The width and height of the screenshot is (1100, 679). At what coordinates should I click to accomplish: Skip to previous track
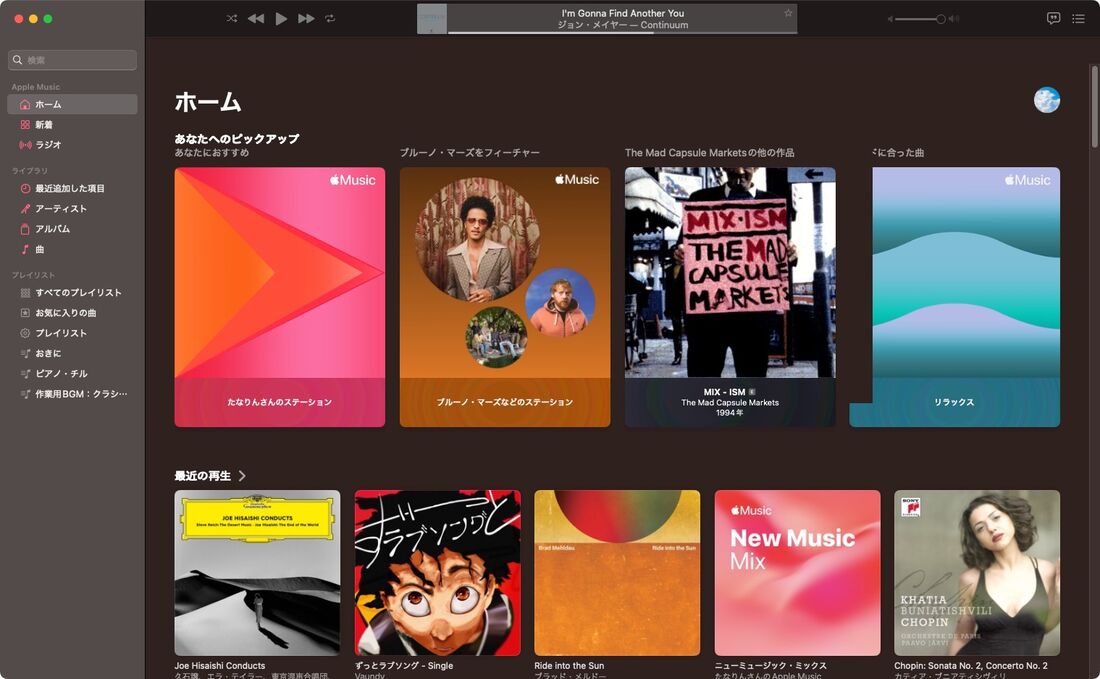(x=256, y=19)
